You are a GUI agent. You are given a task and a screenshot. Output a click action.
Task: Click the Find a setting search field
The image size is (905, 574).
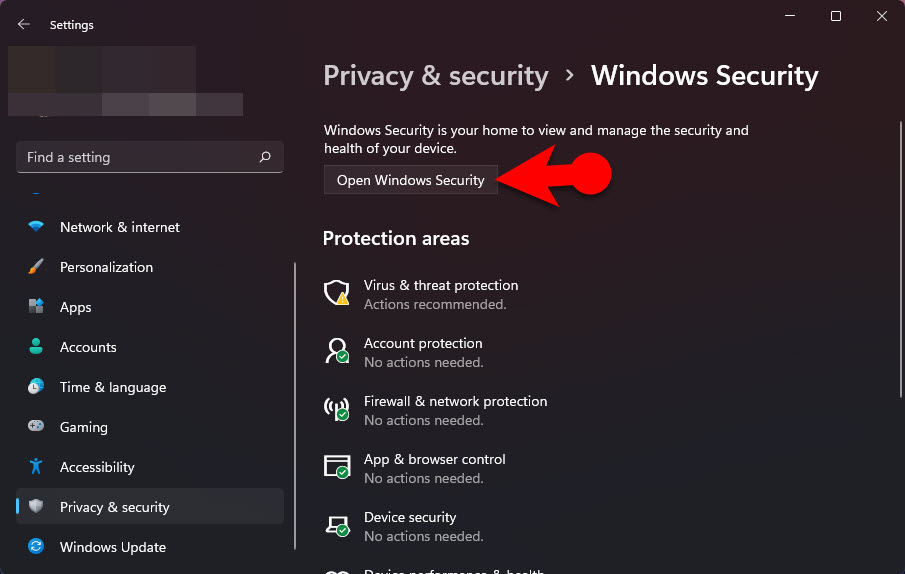click(150, 157)
